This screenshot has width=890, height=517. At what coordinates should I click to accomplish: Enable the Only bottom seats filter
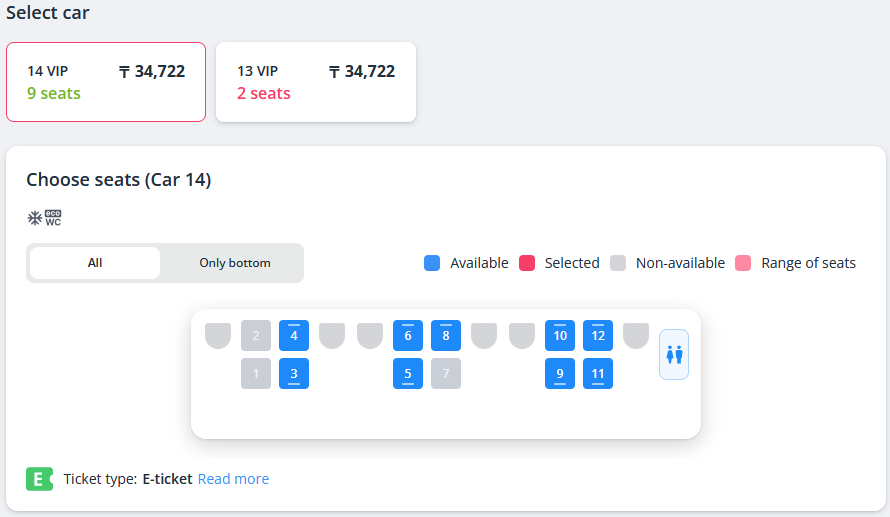pyautogui.click(x=234, y=263)
